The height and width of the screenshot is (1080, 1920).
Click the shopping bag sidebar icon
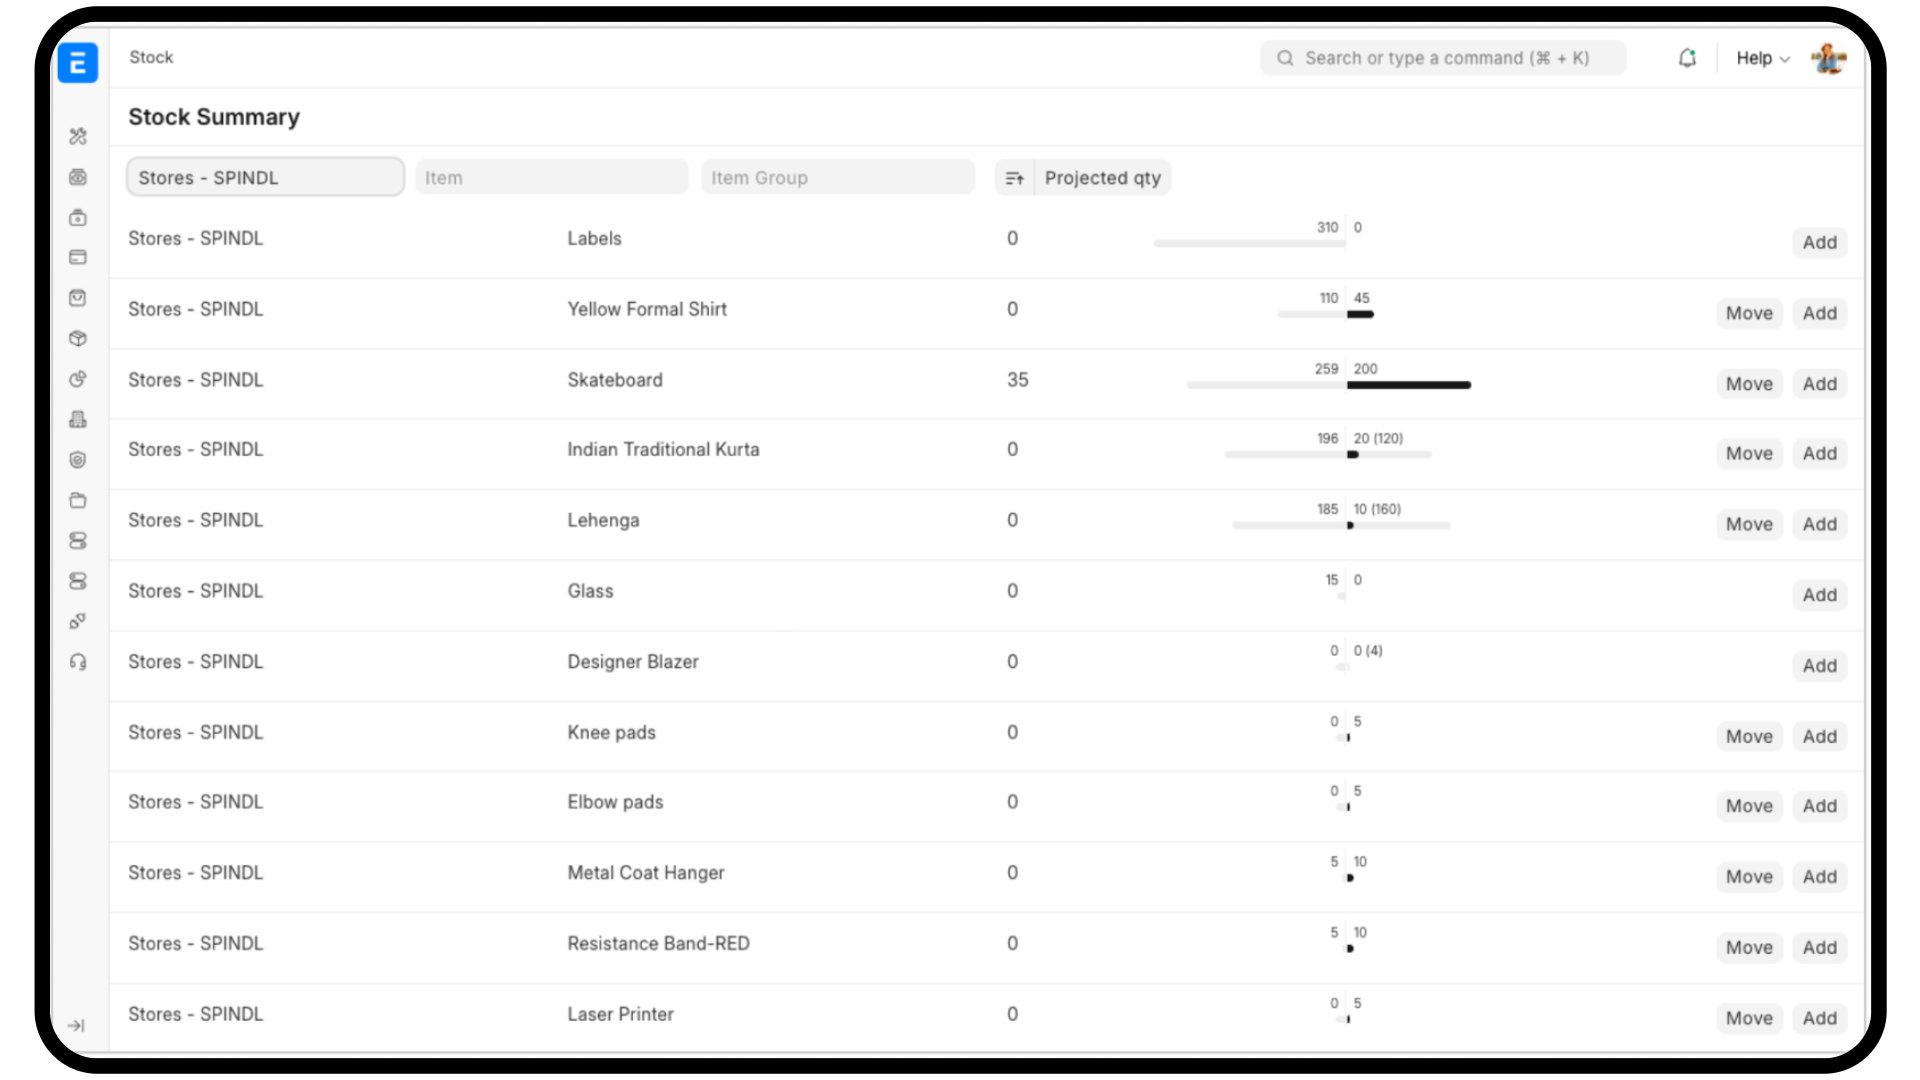78,298
